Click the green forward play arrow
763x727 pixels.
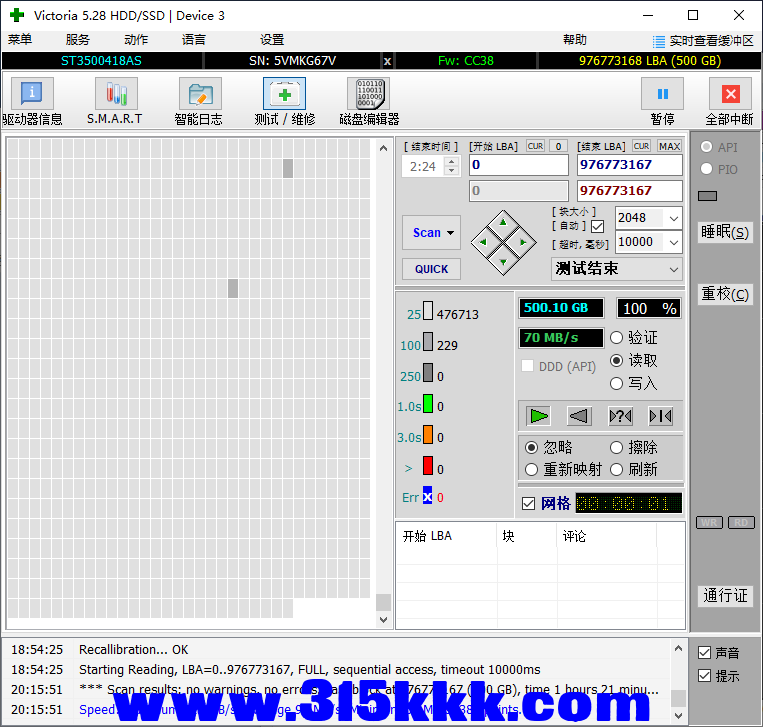pyautogui.click(x=539, y=416)
